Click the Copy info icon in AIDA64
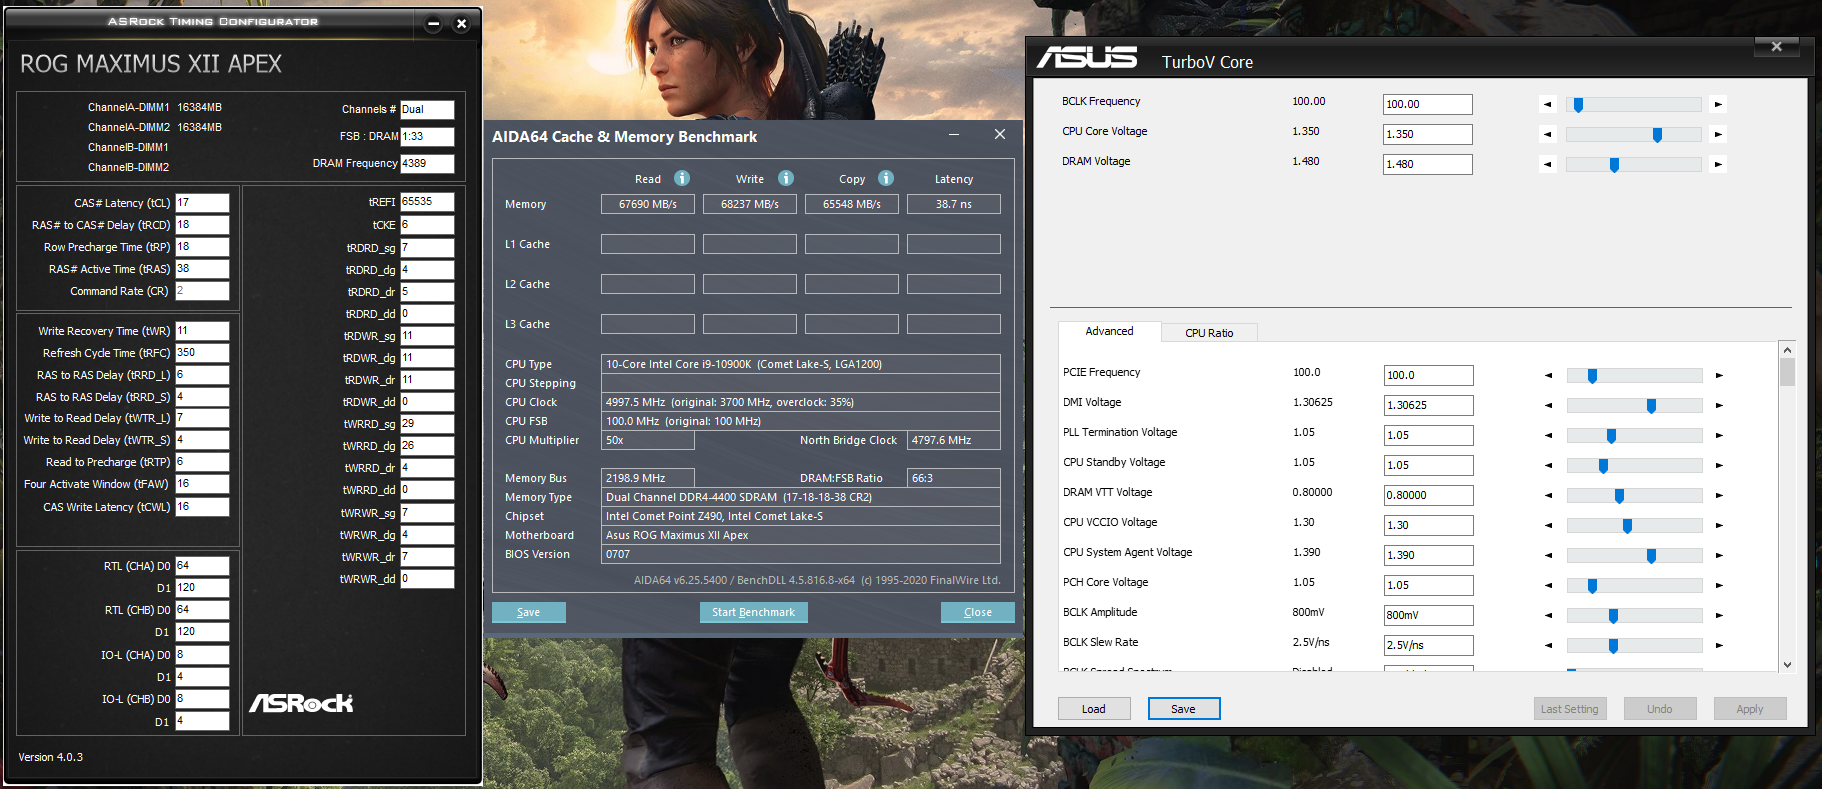1822x789 pixels. [x=886, y=178]
